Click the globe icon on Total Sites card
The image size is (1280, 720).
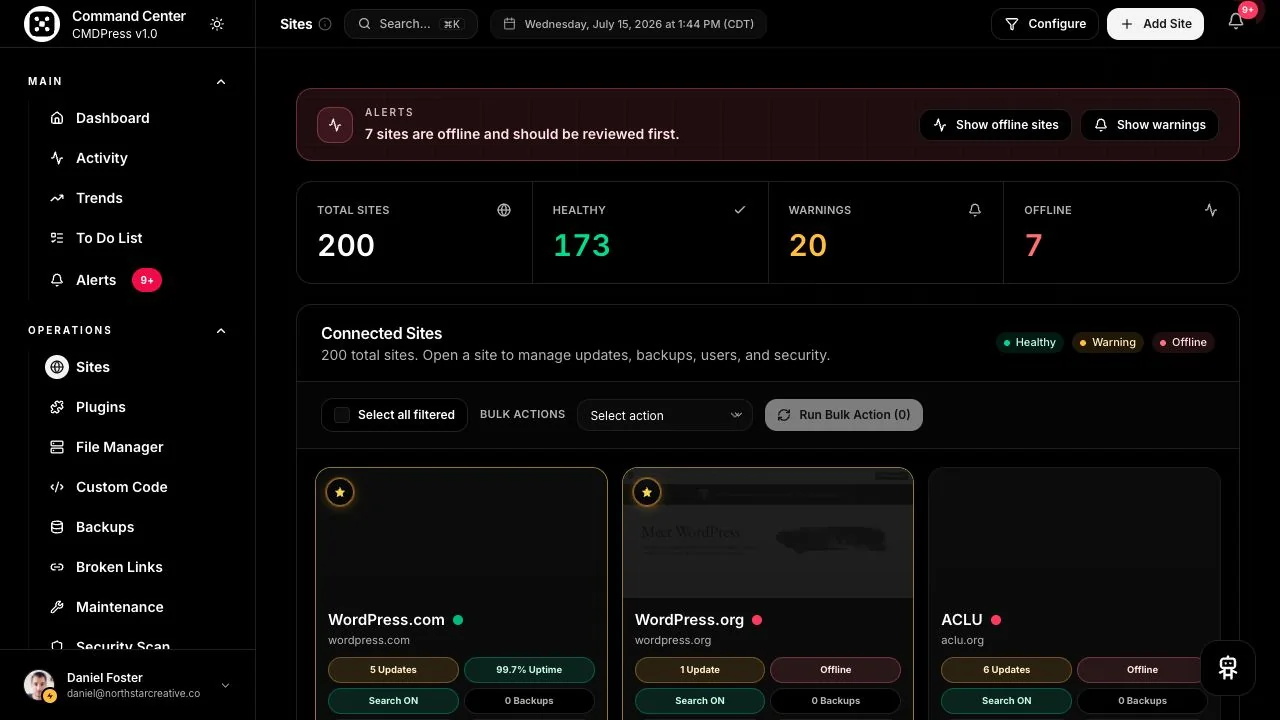504,210
